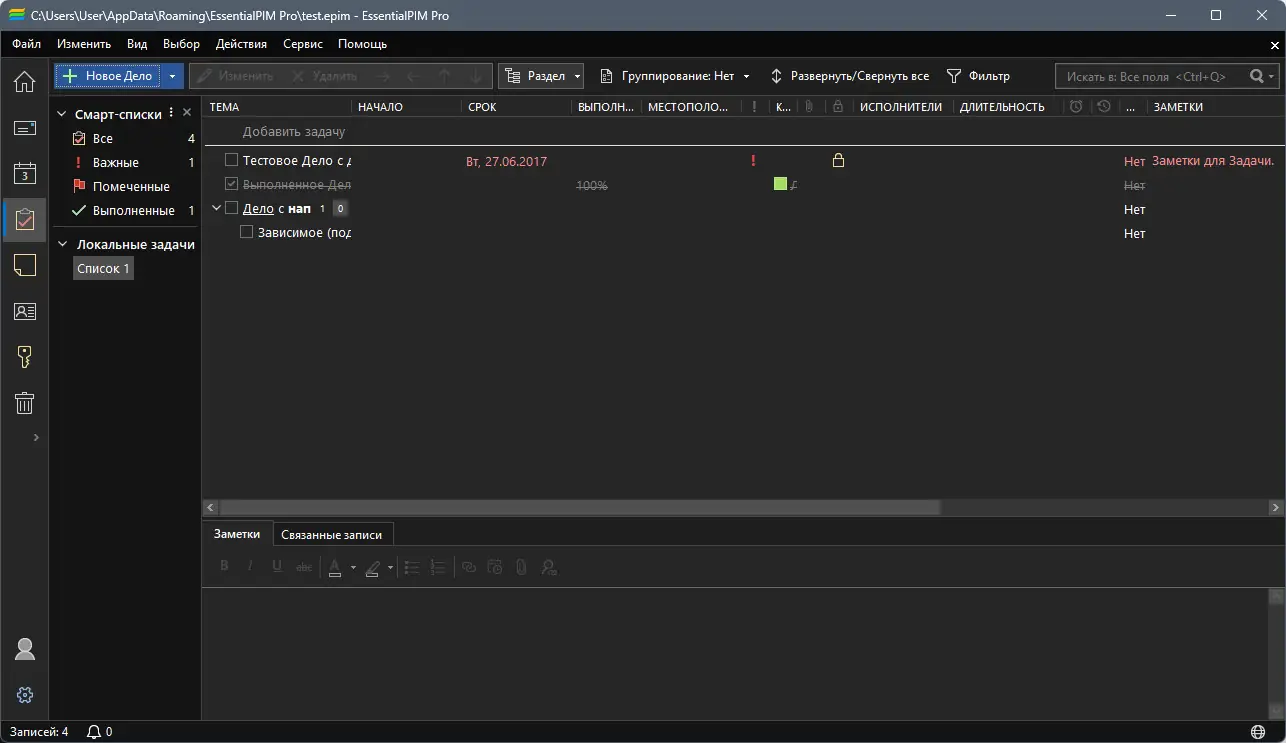Viewport: 1286px width, 743px height.
Task: Collapse the Смарт-списки section
Action: tap(62, 114)
